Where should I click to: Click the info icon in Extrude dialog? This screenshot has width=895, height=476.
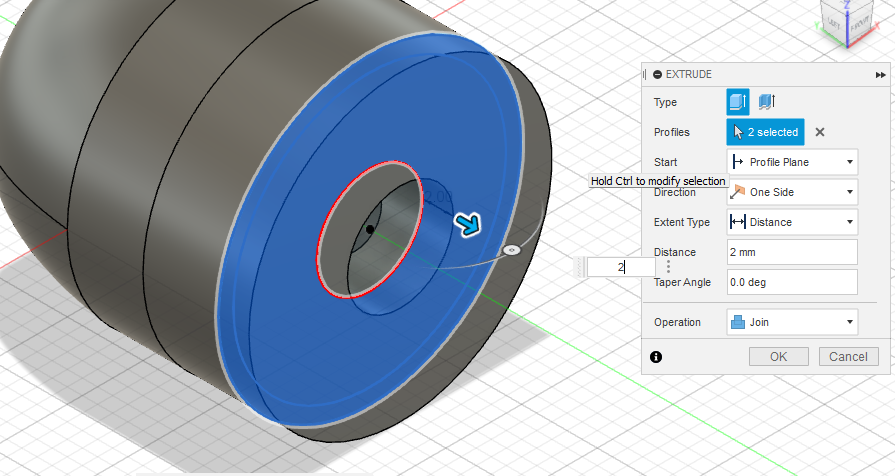click(656, 357)
